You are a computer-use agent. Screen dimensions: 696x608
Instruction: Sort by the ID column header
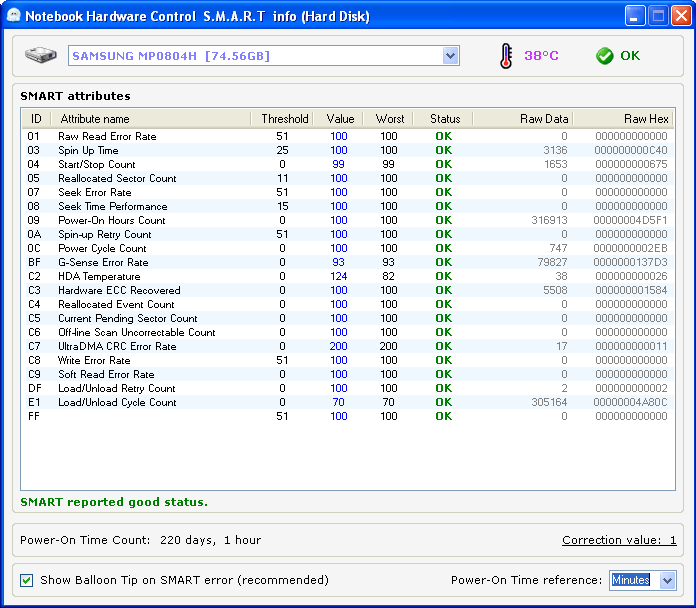36,119
